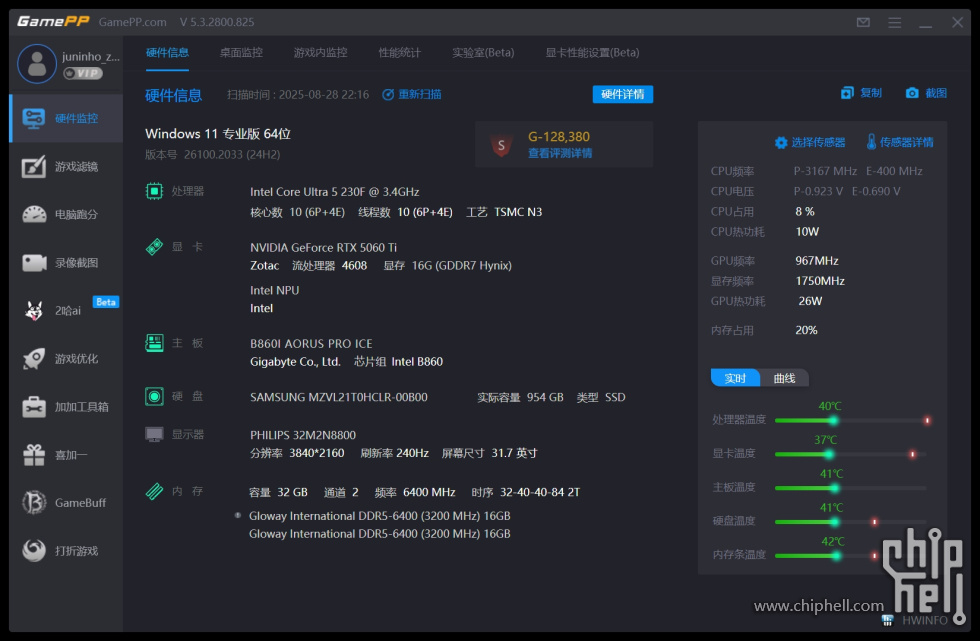The image size is (980, 641).
Task: Click the red S score shield icon
Action: [x=501, y=146]
